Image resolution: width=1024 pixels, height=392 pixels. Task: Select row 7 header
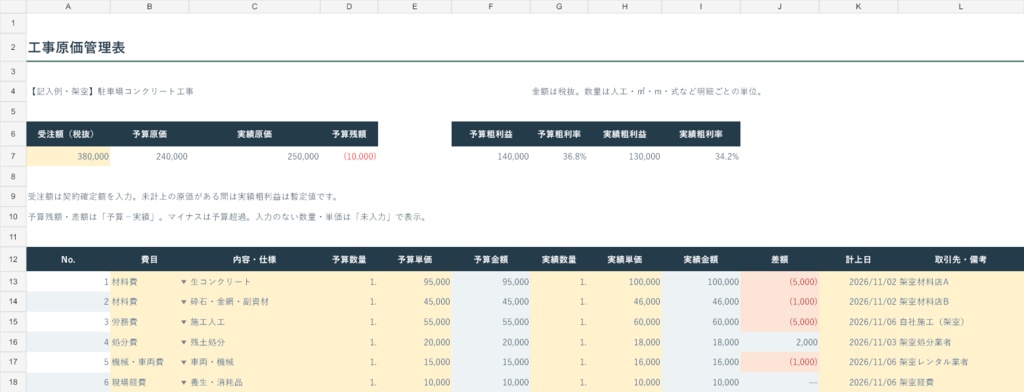tap(13, 157)
